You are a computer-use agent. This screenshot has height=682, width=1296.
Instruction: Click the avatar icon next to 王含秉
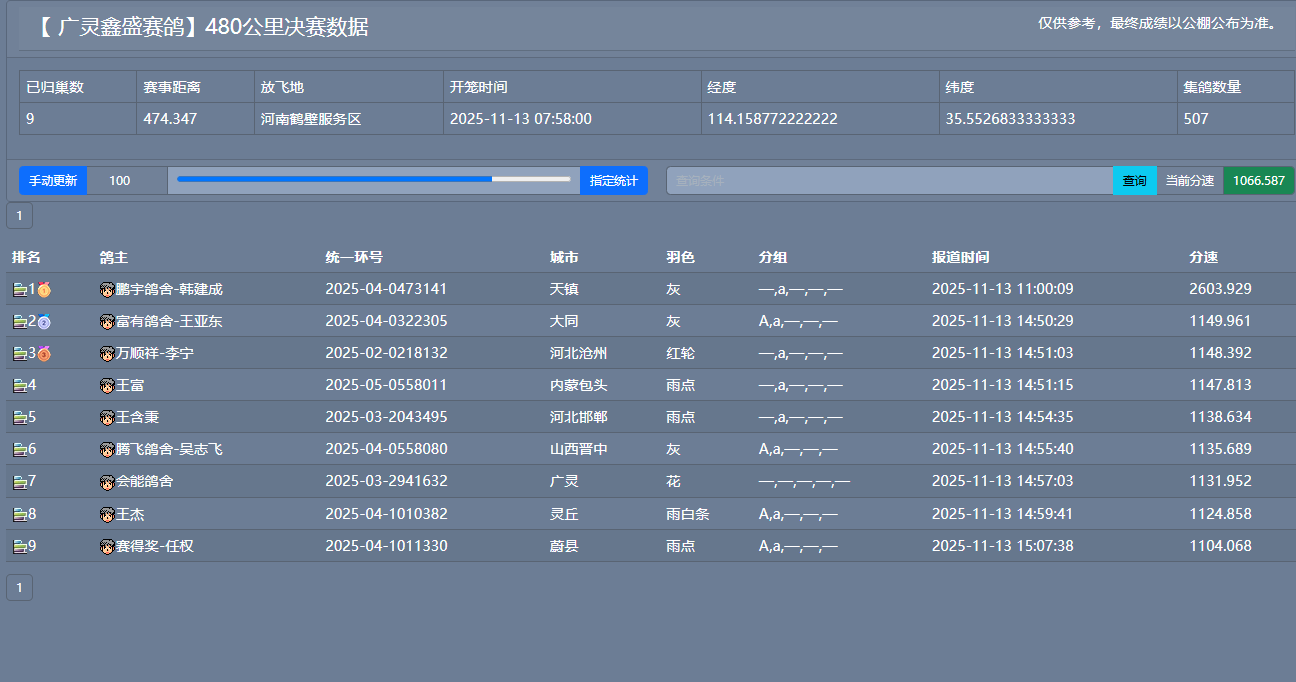point(107,418)
